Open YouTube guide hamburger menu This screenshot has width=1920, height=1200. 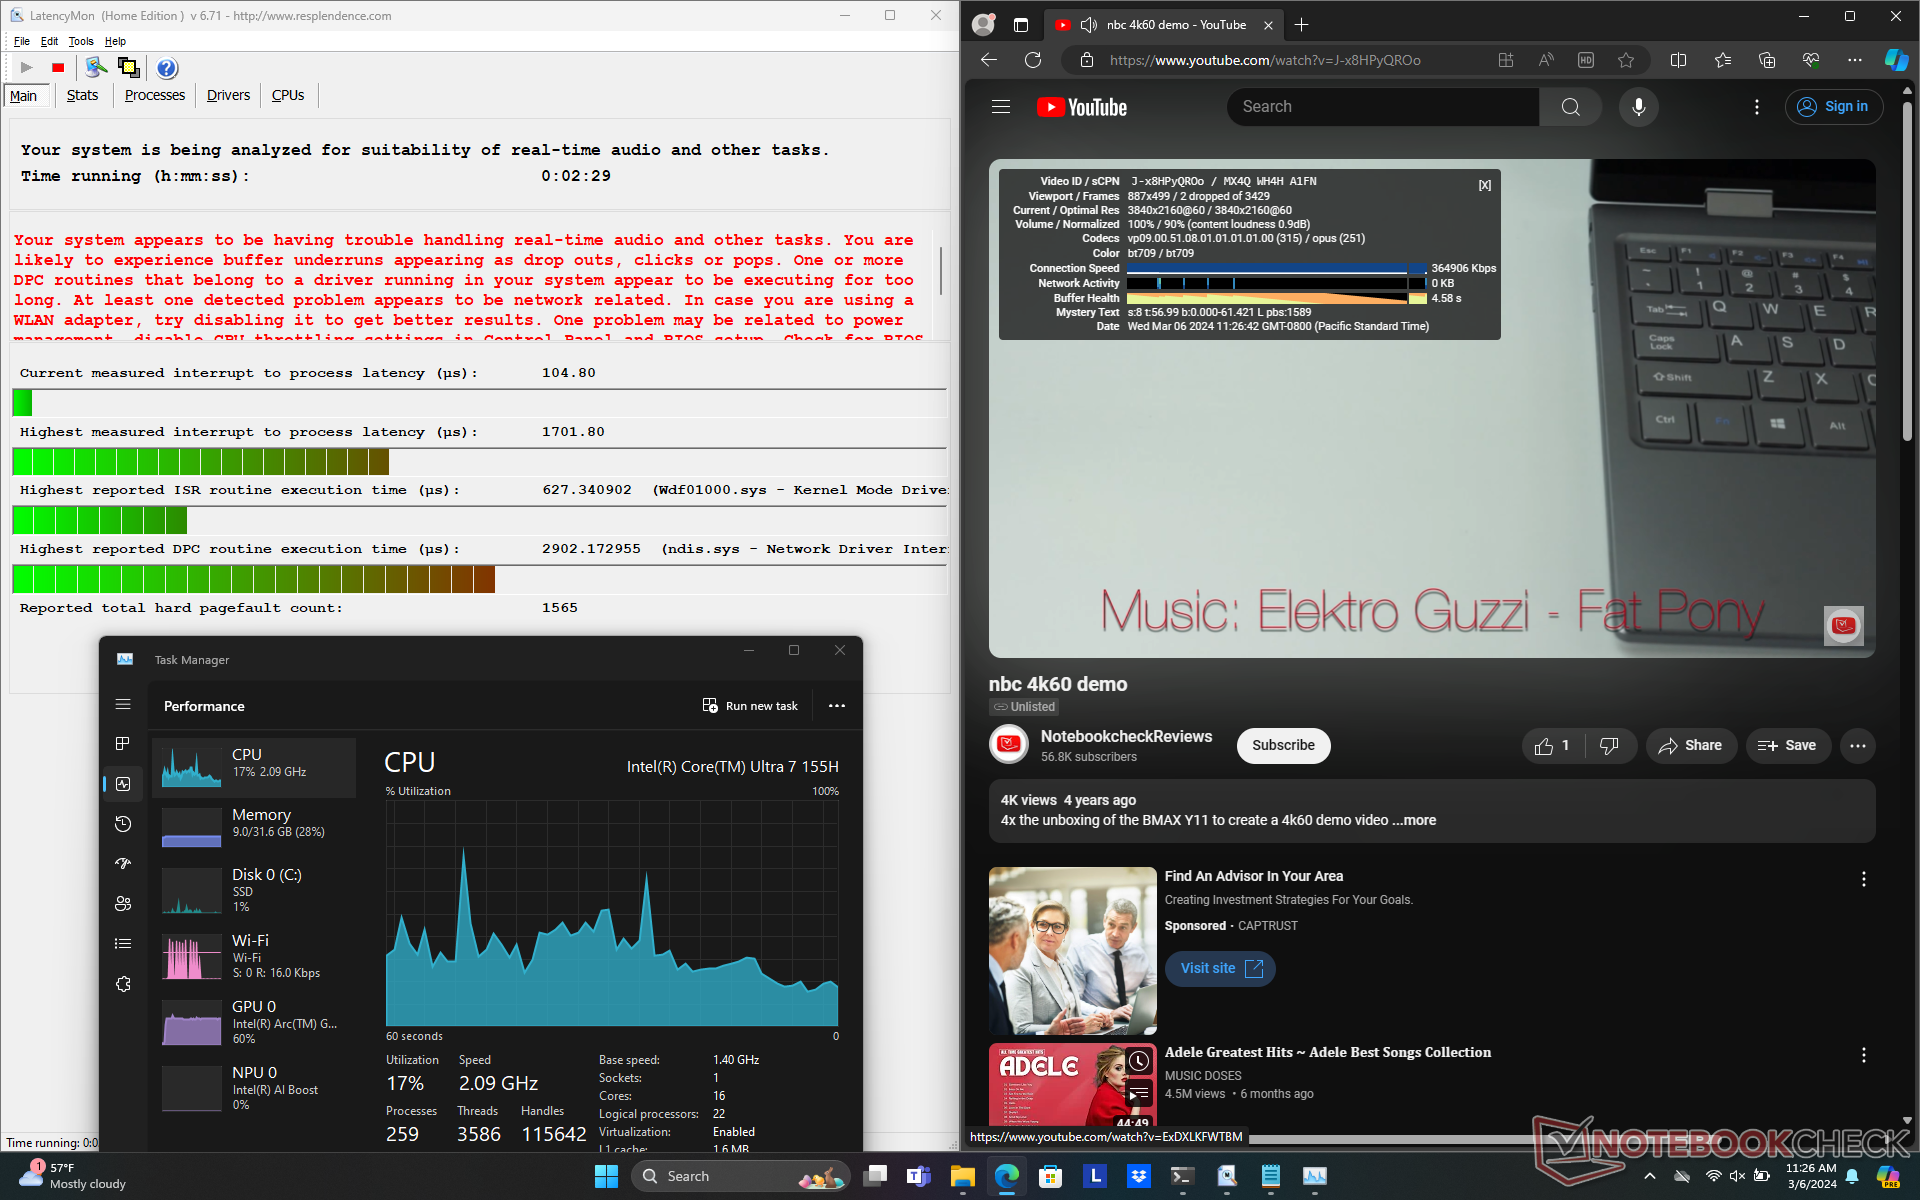(1001, 107)
